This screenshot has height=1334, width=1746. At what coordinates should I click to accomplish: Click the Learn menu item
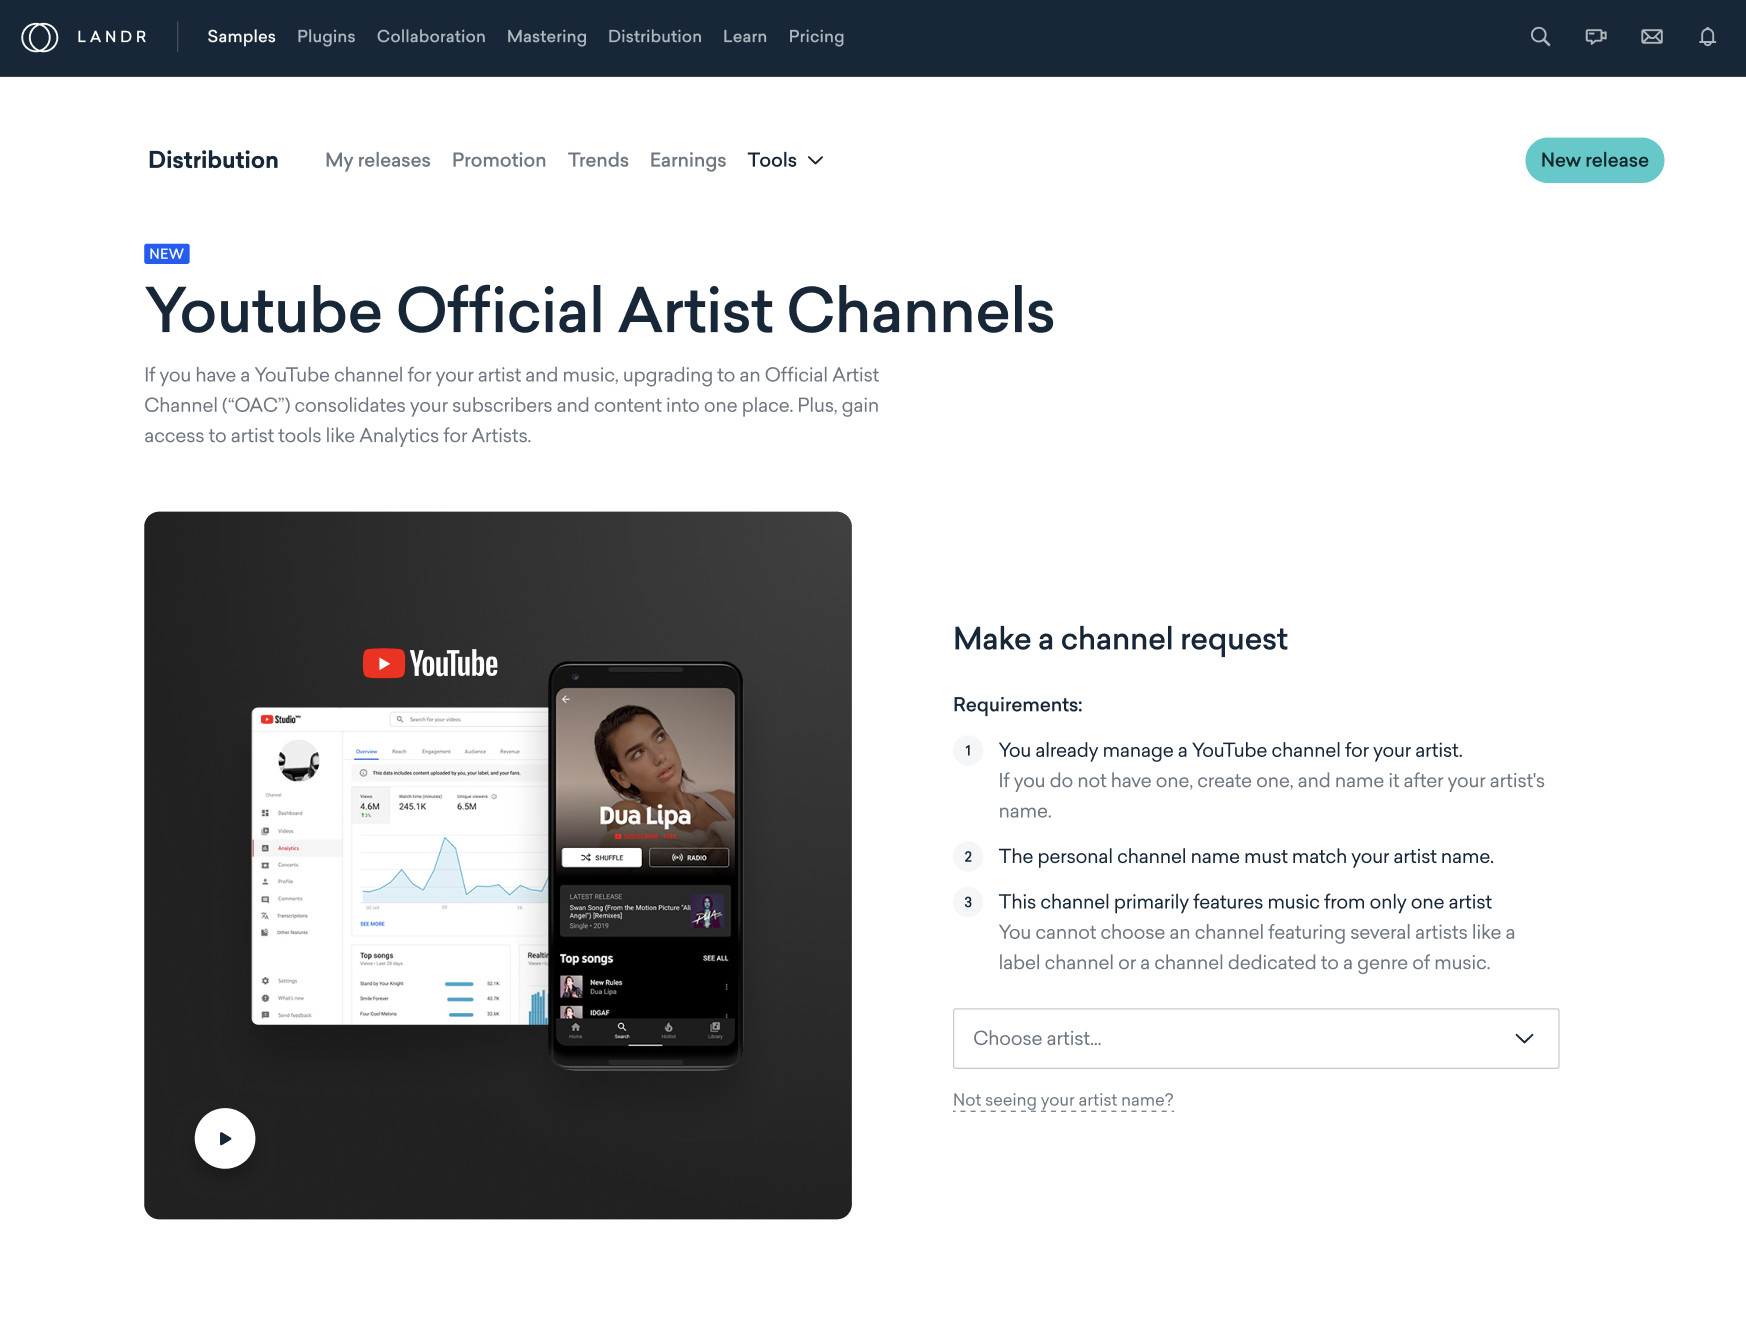tap(744, 36)
